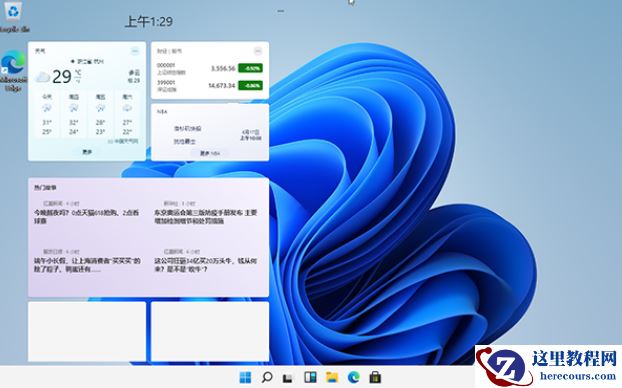The image size is (622, 388).
Task: Open the Windows Start menu
Action: pos(246,377)
